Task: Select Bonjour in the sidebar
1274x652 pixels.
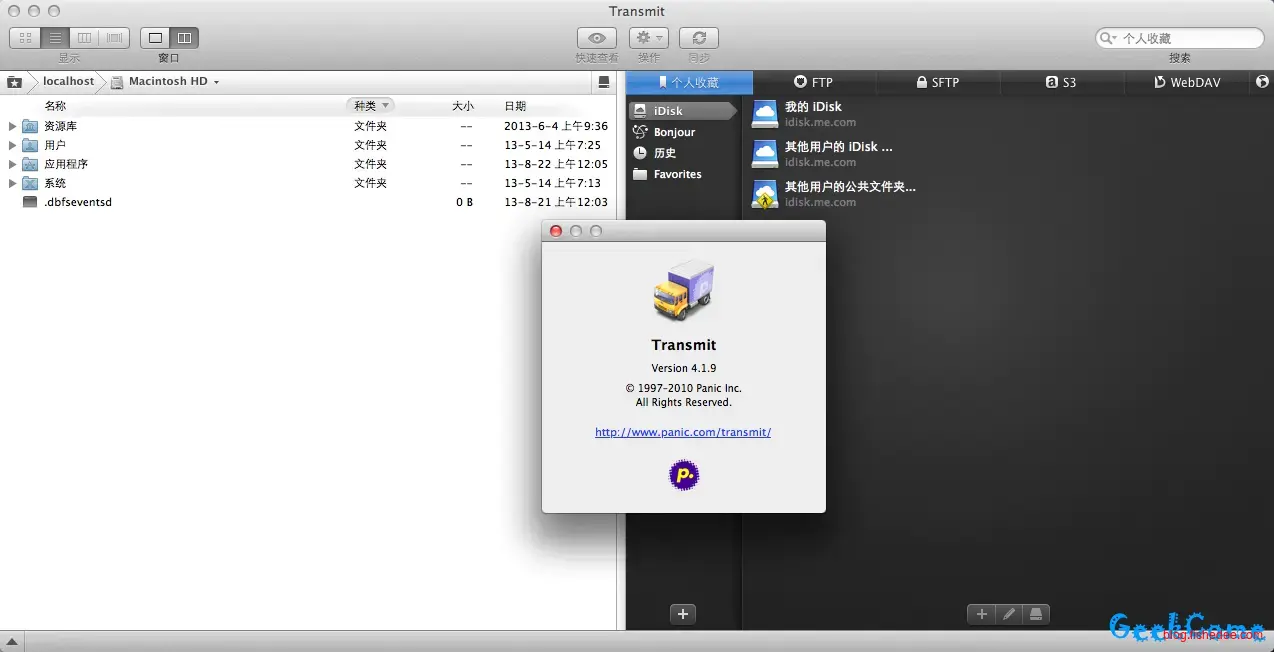Action: [x=674, y=132]
